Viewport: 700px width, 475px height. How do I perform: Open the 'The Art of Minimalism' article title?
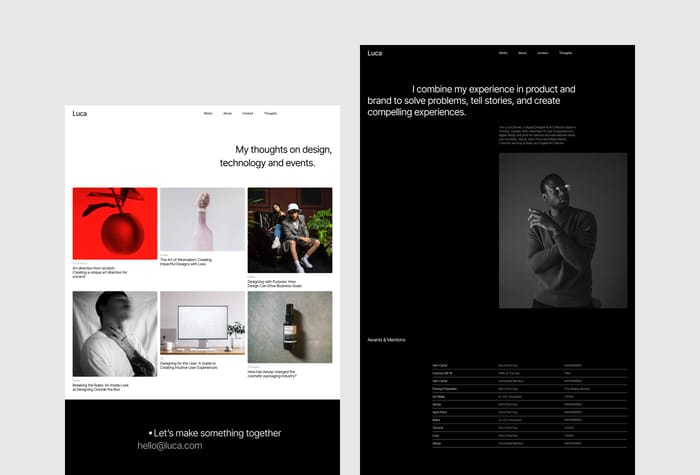[186, 262]
